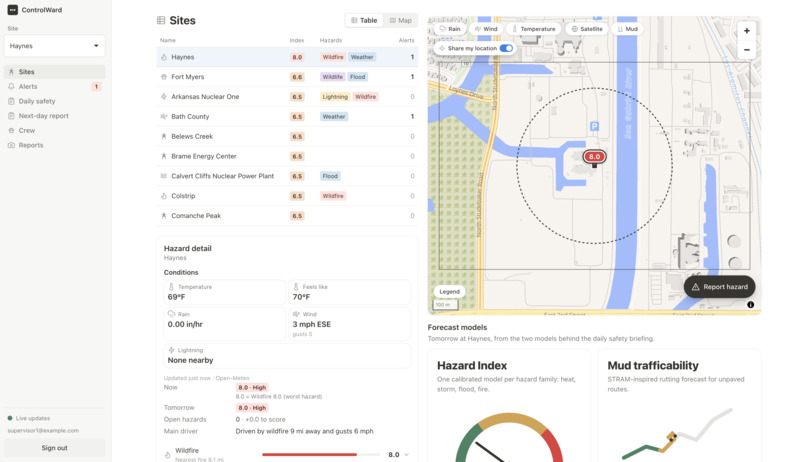This screenshot has width=806, height=462.
Task: Click the wind icon beside Bath County
Action: (164, 117)
